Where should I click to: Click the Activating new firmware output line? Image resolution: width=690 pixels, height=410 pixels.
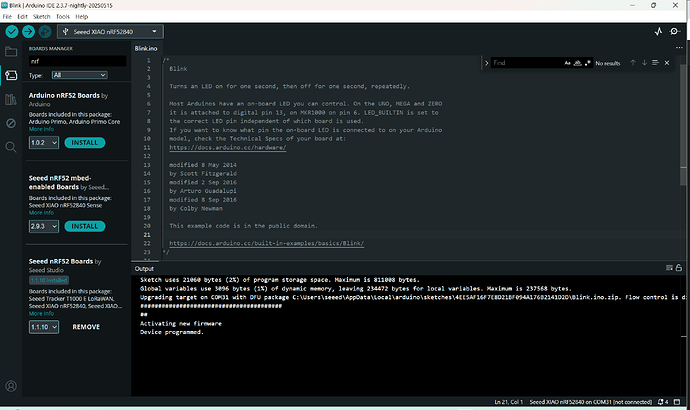point(181,323)
